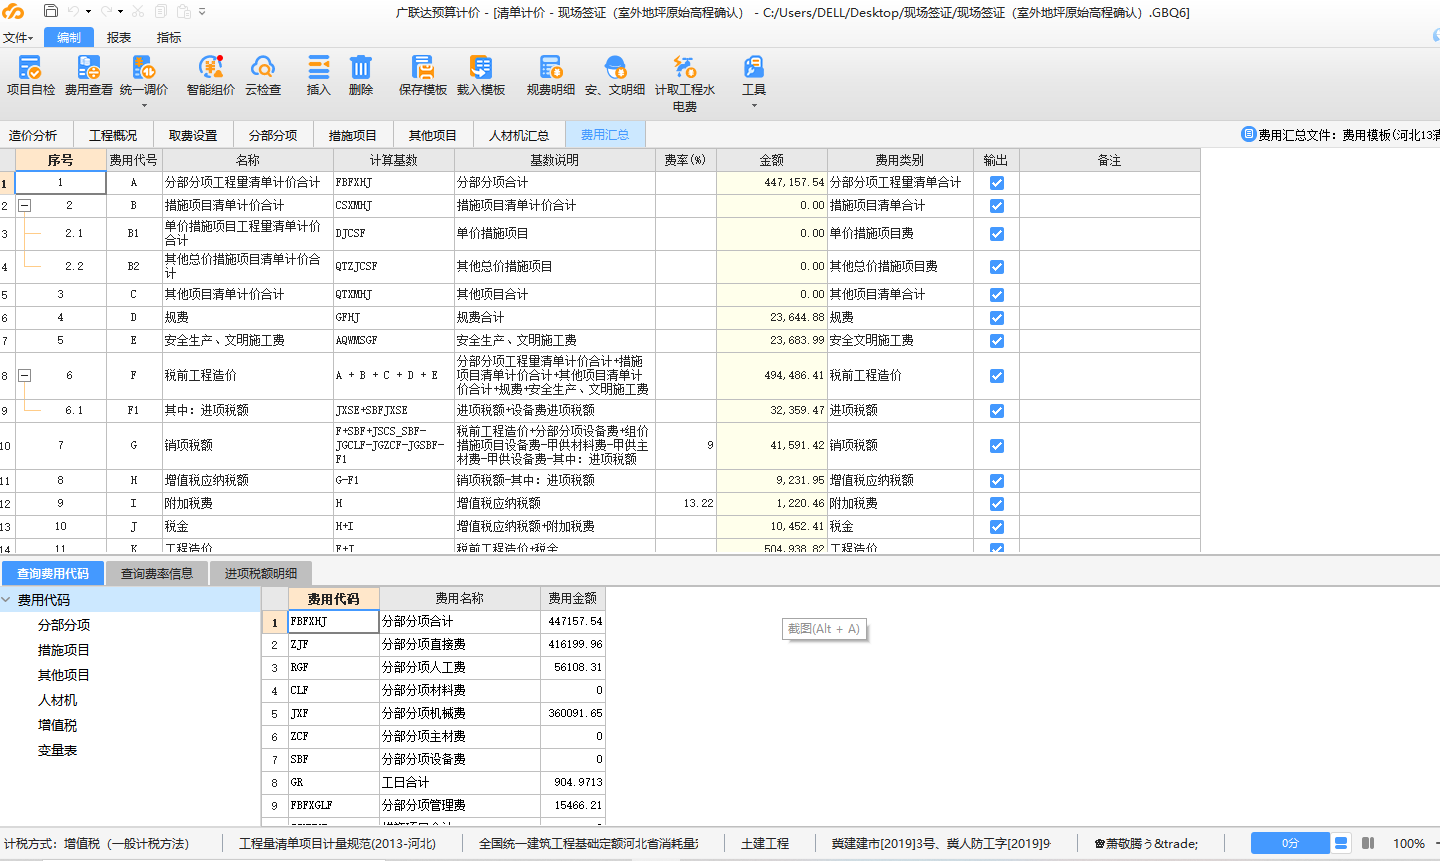Click the redo arrow icon
The image size is (1440, 861).
tap(106, 11)
